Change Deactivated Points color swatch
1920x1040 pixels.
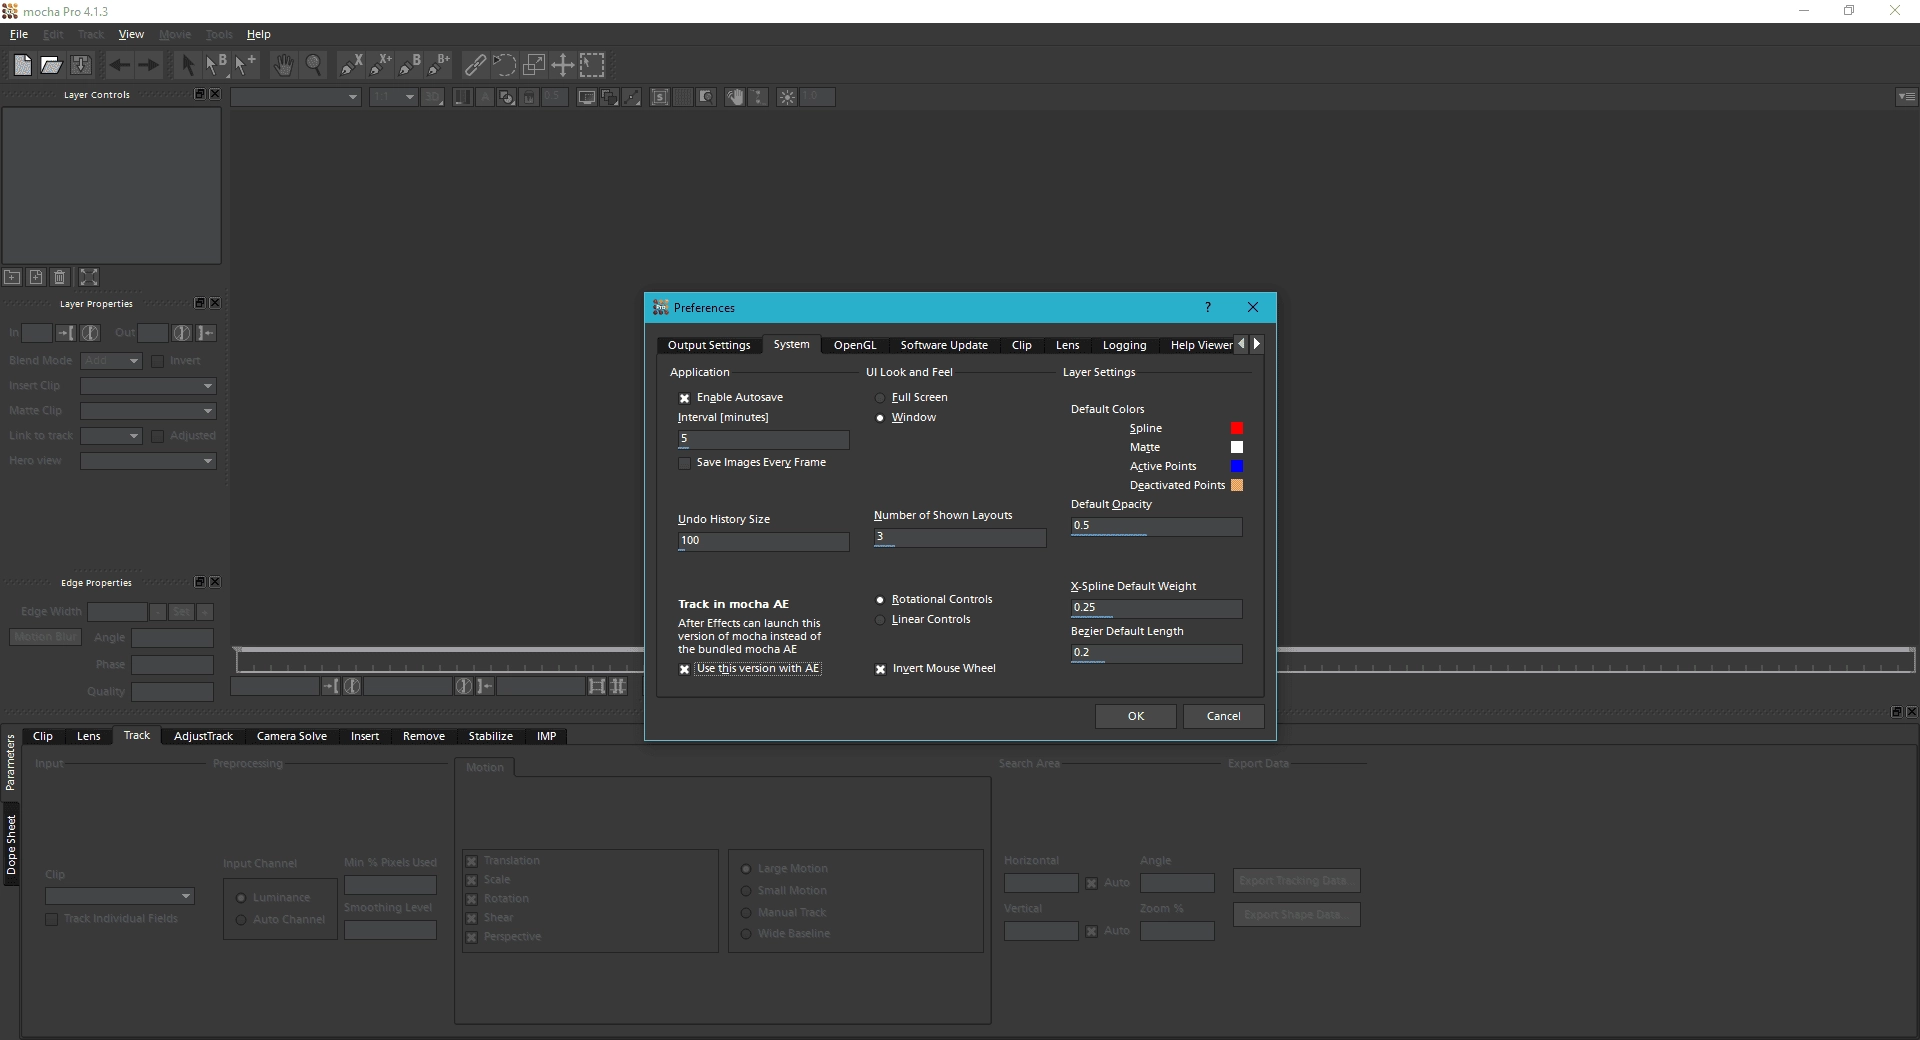[x=1237, y=485]
